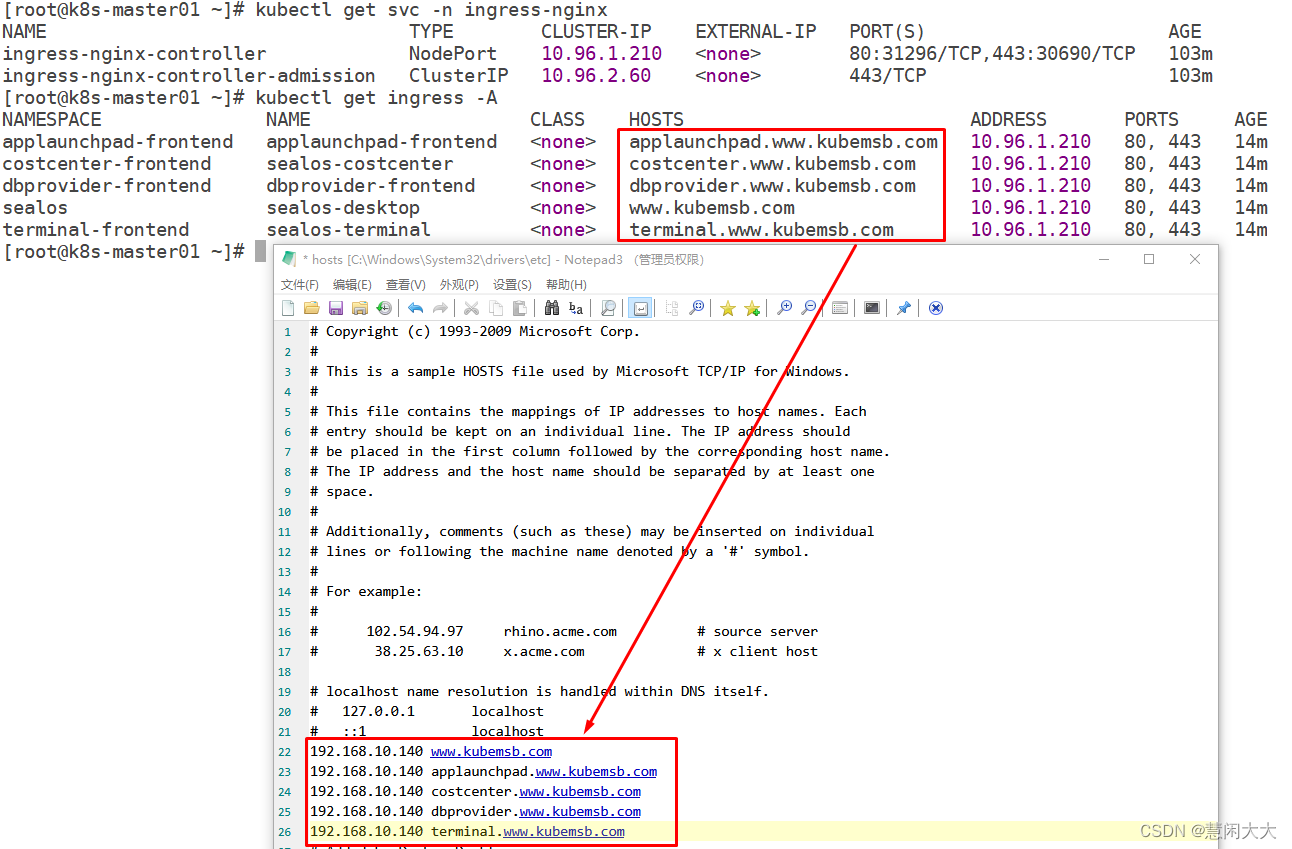Click the Find binoculars icon
This screenshot has width=1292, height=849.
(551, 308)
